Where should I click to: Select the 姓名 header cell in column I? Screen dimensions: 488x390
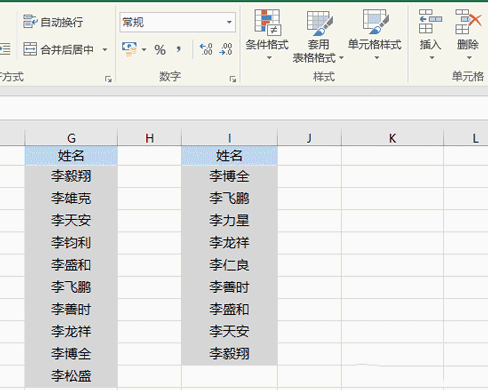tap(229, 156)
